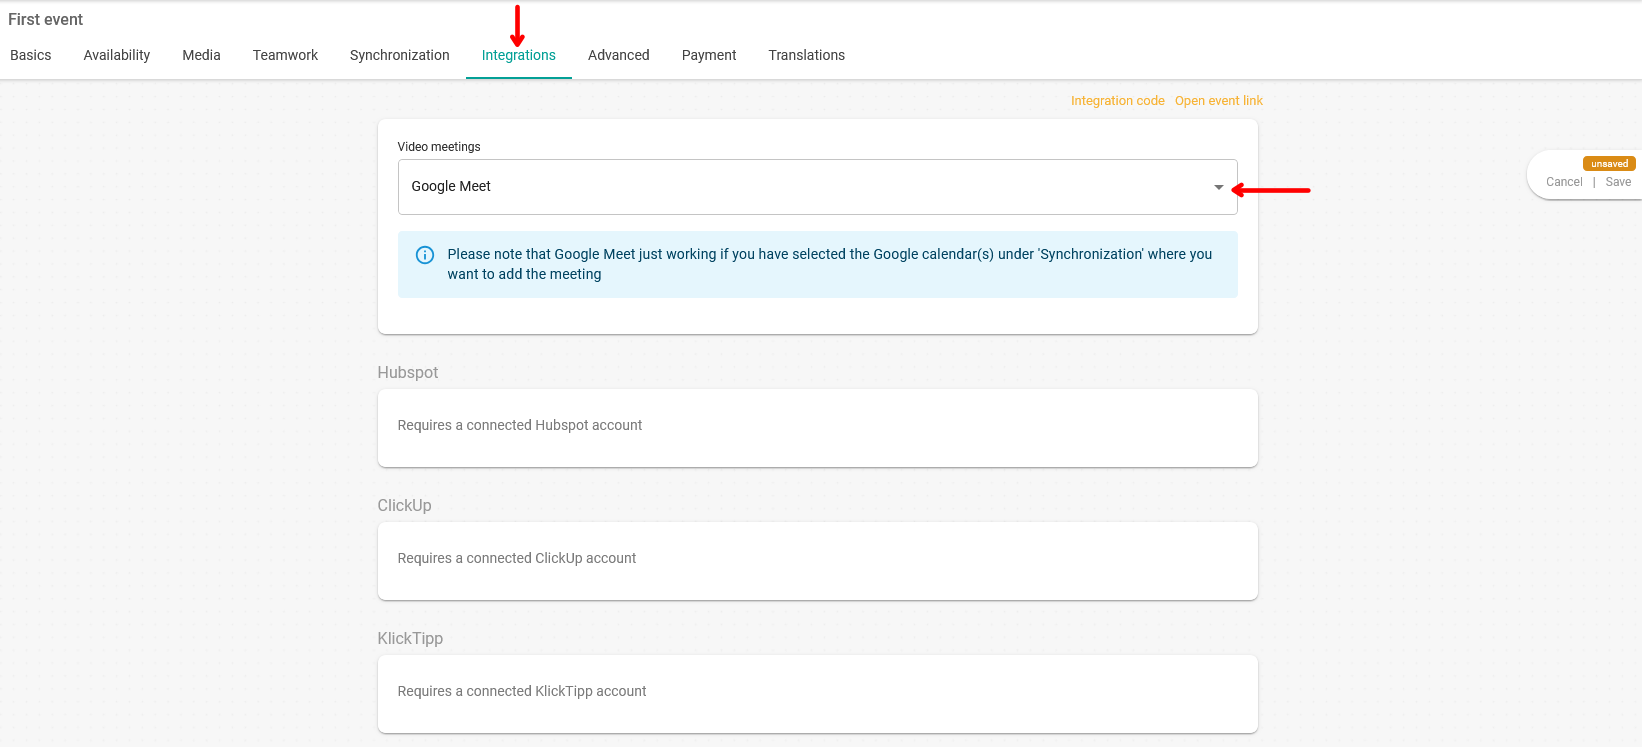
Task: Open the Translations tab
Action: (807, 55)
